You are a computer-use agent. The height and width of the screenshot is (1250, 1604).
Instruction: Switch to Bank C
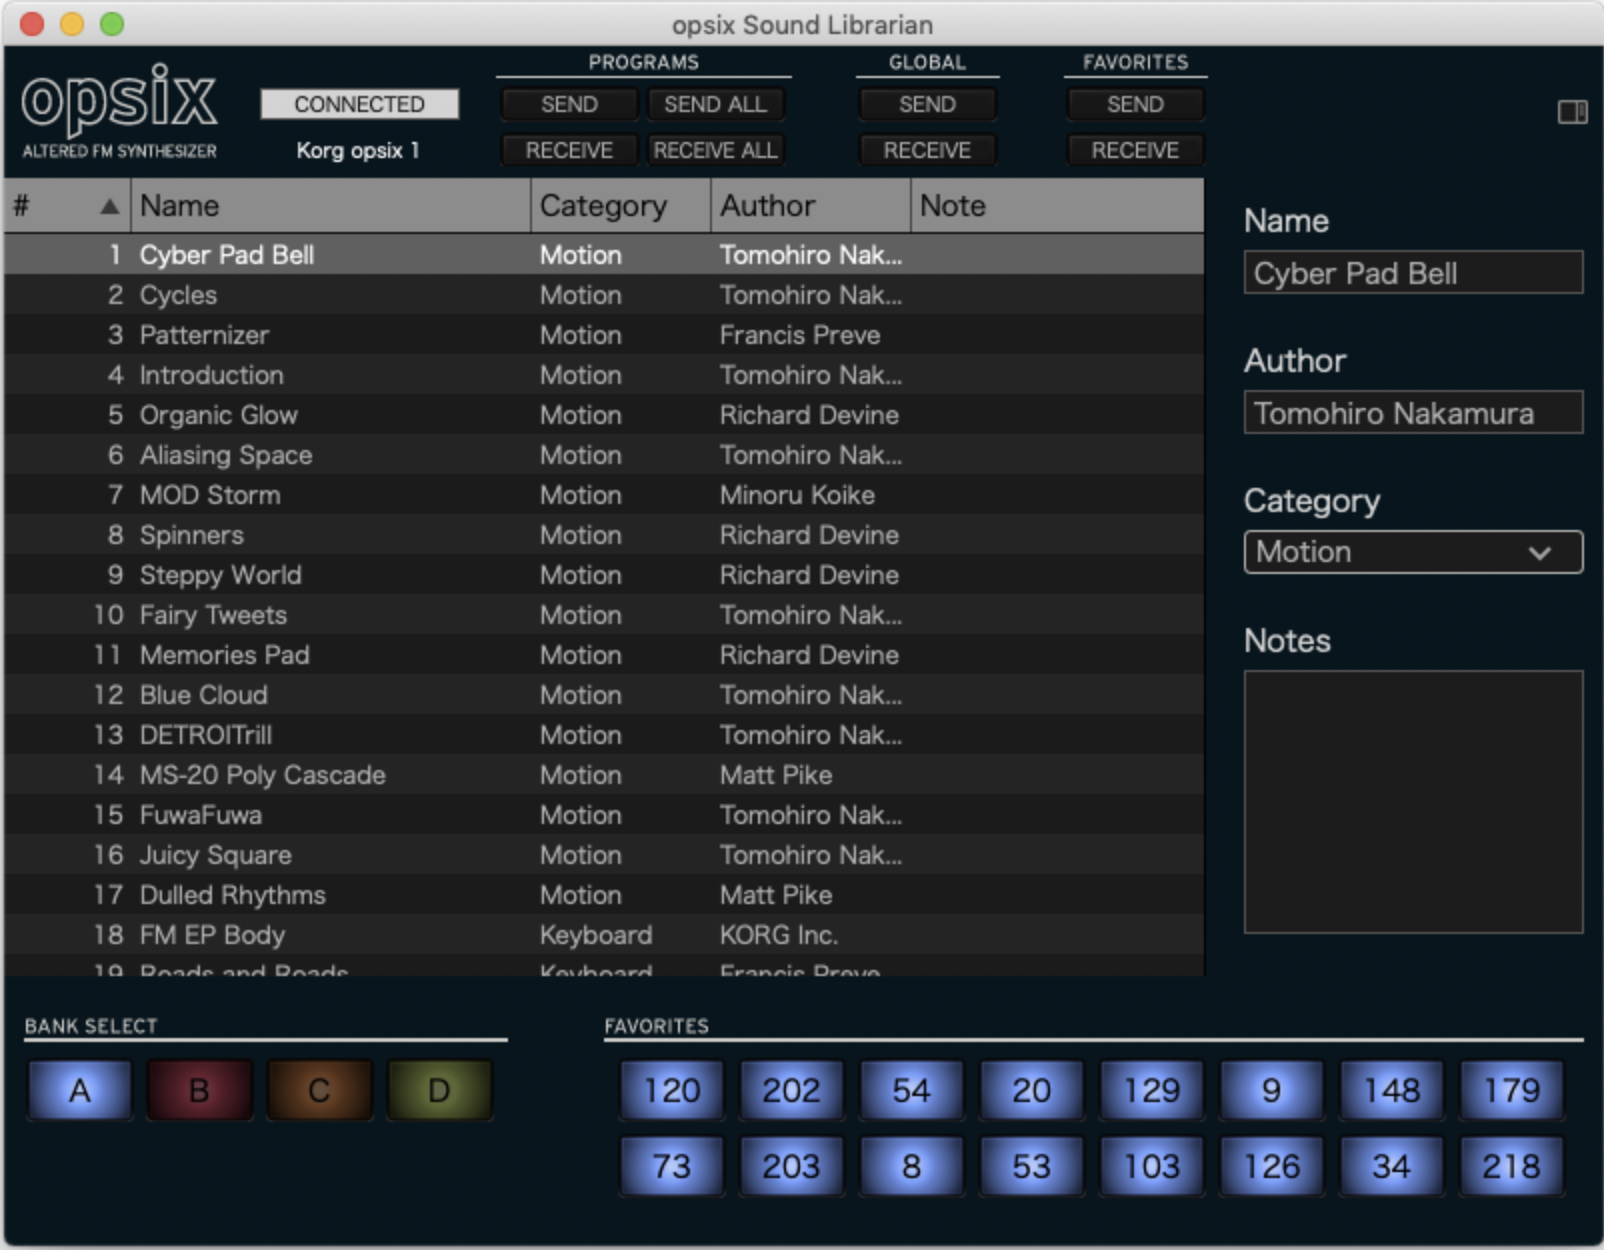(x=319, y=1090)
